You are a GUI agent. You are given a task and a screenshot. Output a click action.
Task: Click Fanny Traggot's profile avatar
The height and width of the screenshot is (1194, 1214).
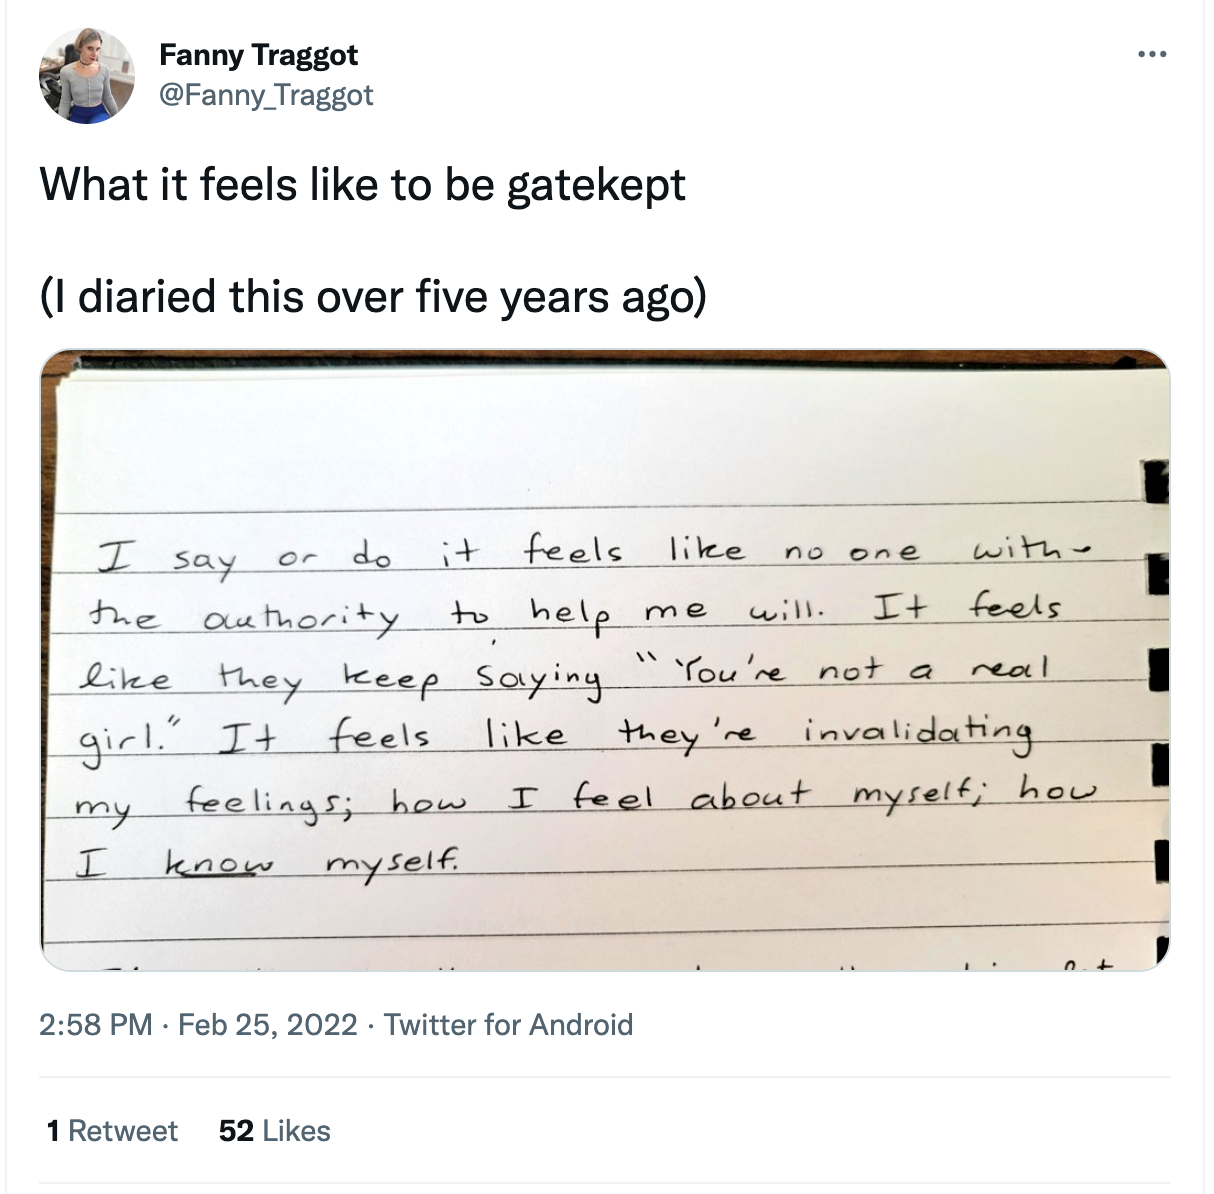click(86, 76)
